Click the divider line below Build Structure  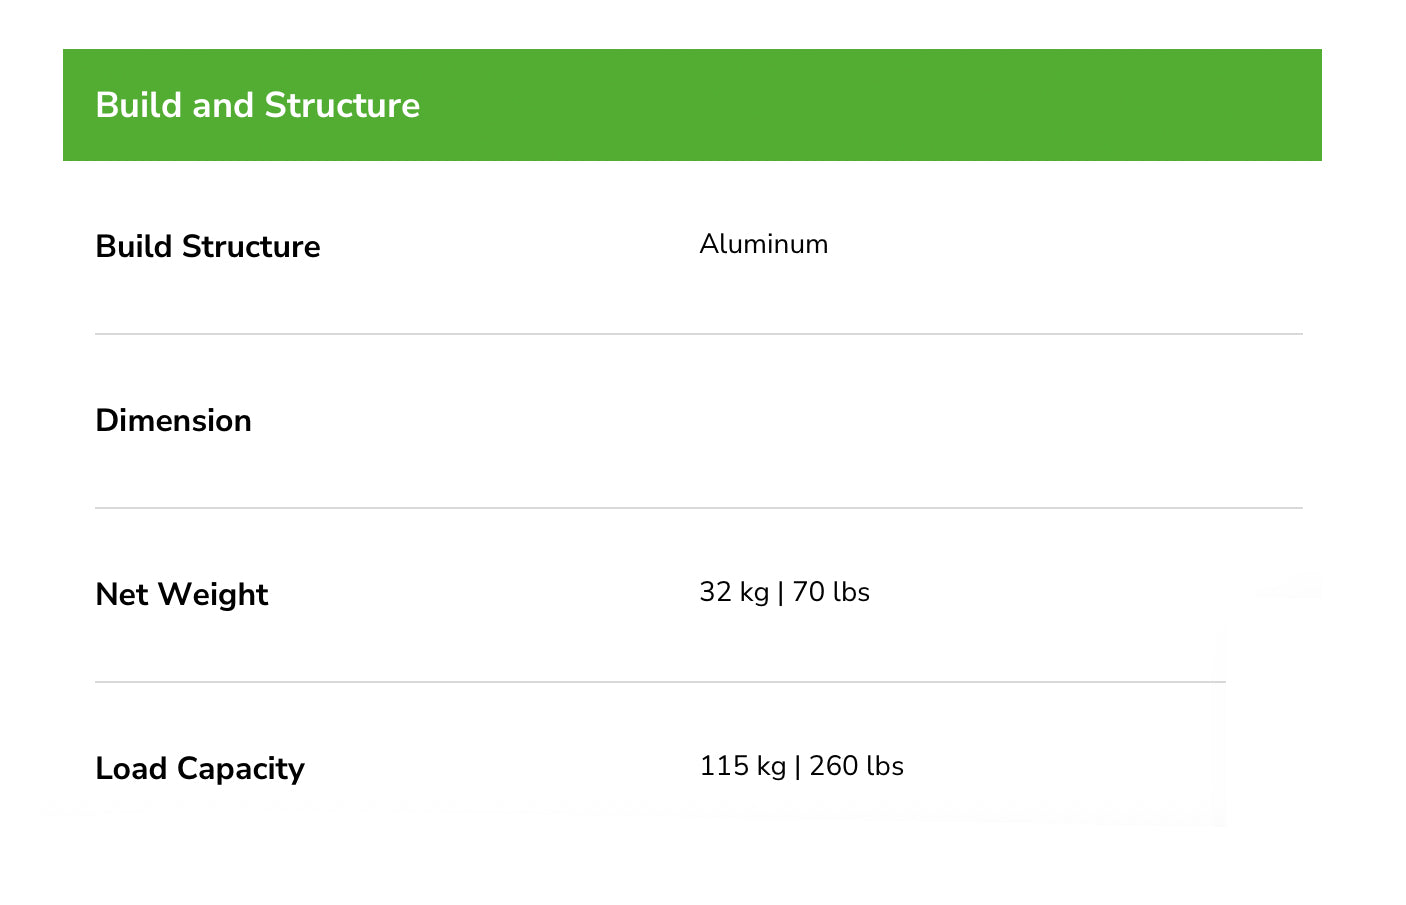[698, 334]
